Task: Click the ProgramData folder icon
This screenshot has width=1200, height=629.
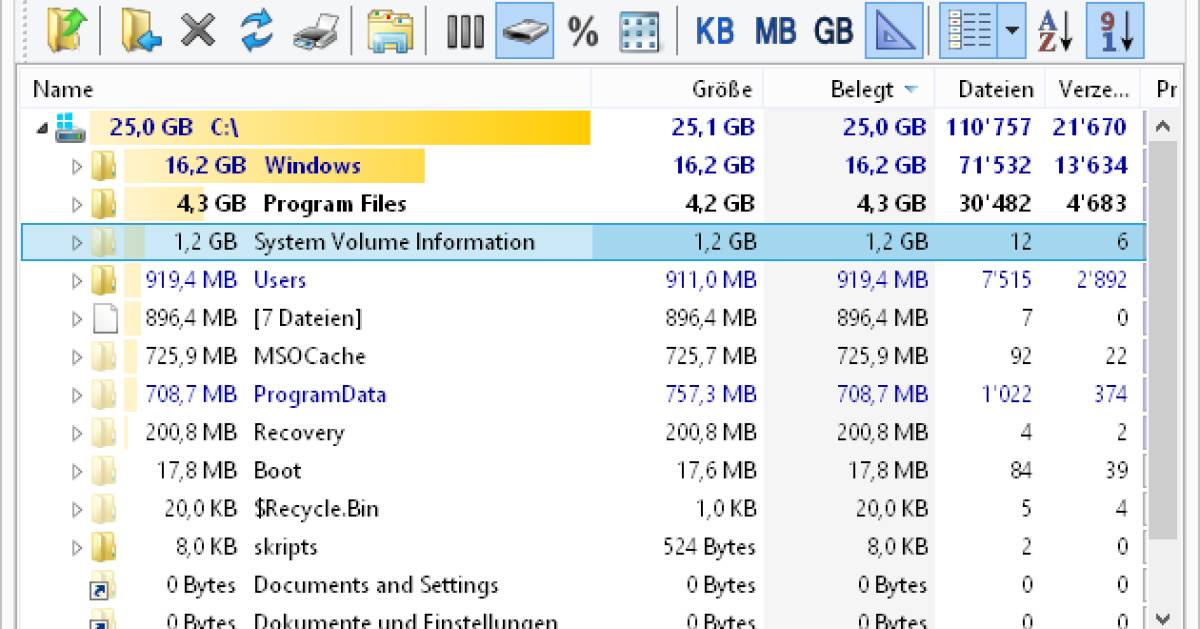Action: pyautogui.click(x=104, y=395)
